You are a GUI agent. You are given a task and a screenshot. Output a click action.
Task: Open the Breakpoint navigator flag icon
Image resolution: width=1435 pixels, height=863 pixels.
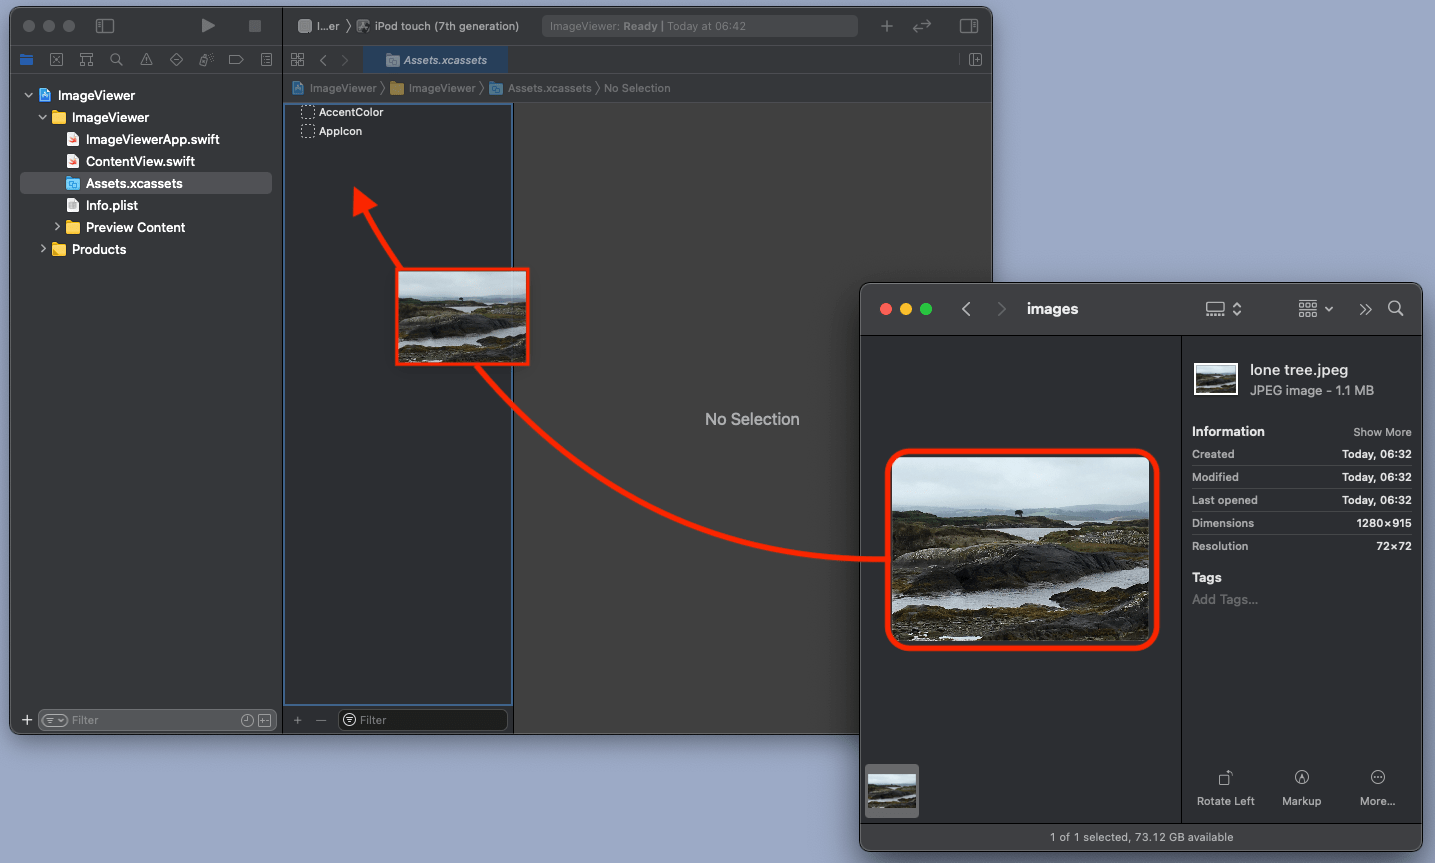click(x=236, y=59)
